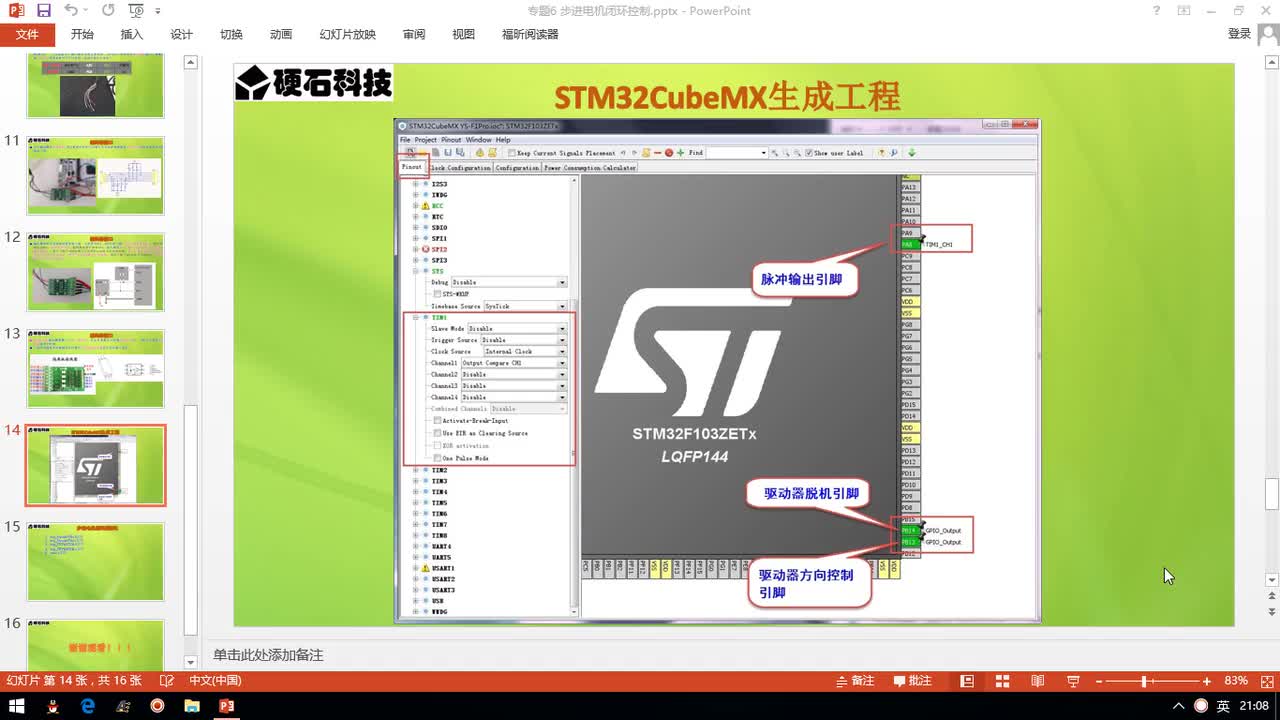Image resolution: width=1280 pixels, height=720 pixels.
Task: Click the screen recorder taskbar icon
Action: [157, 706]
